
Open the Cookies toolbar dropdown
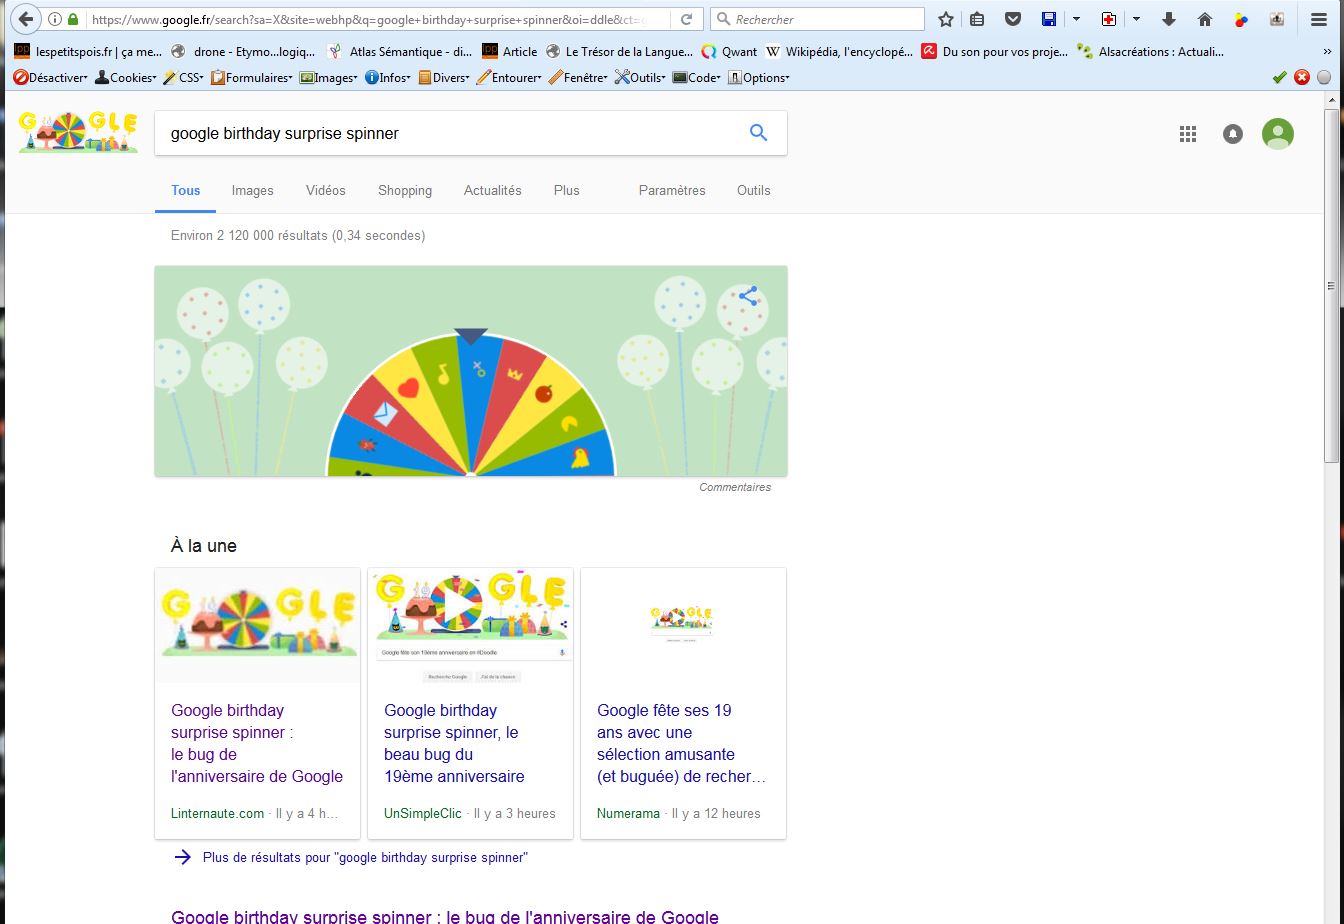126,77
